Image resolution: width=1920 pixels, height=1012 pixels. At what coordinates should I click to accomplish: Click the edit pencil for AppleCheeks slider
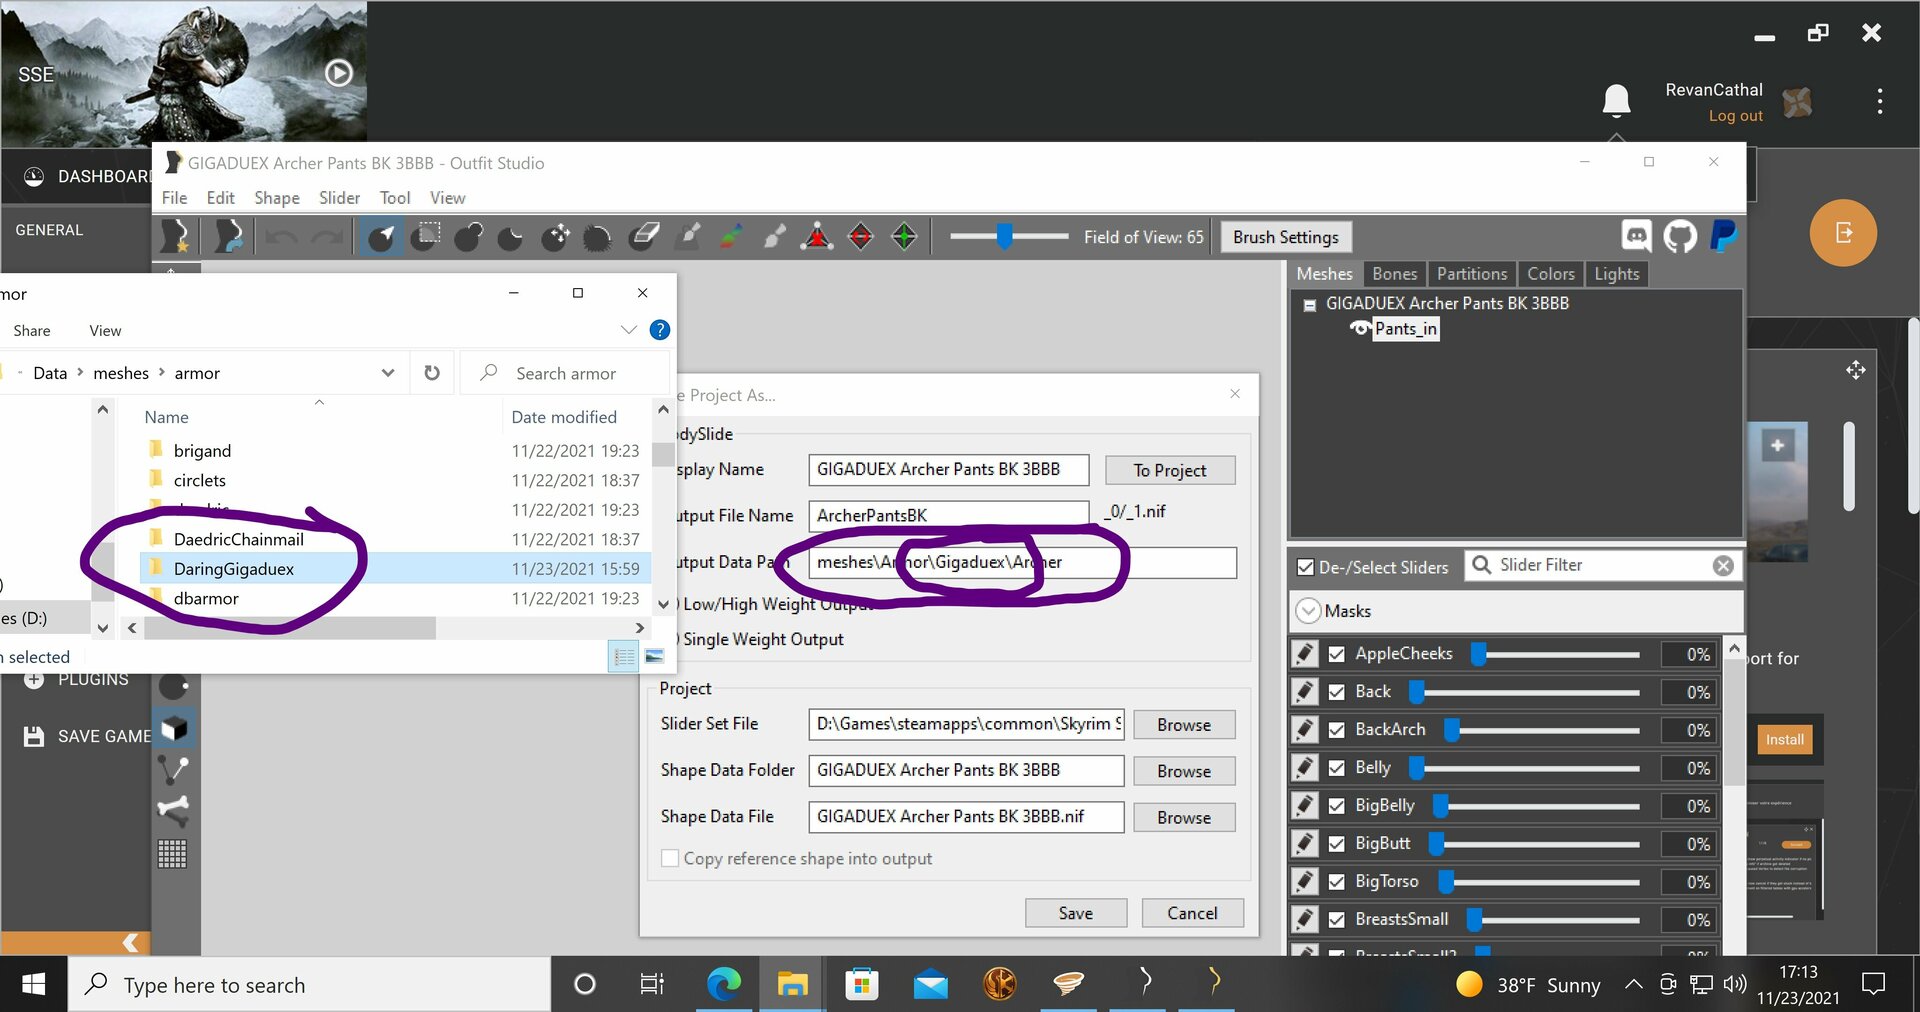1305,654
